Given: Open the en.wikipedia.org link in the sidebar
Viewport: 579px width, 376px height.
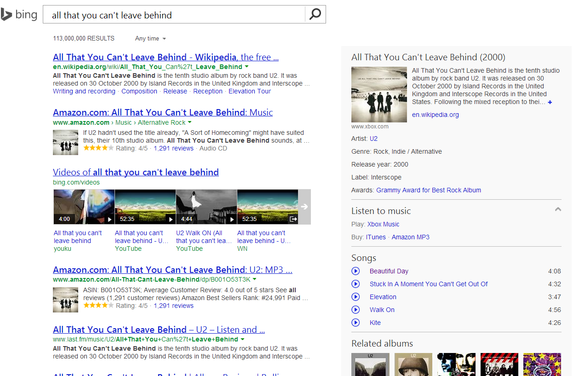Looking at the screenshot, I should (x=435, y=115).
